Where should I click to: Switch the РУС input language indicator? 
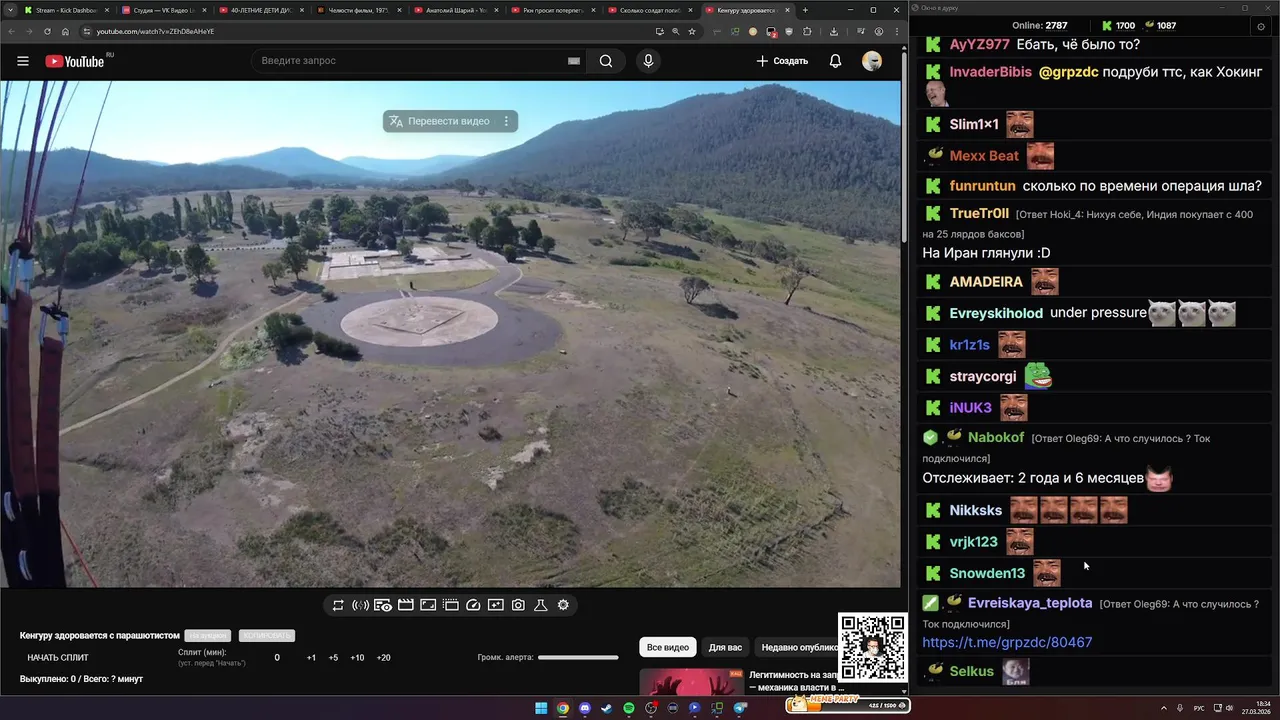[x=1199, y=708]
